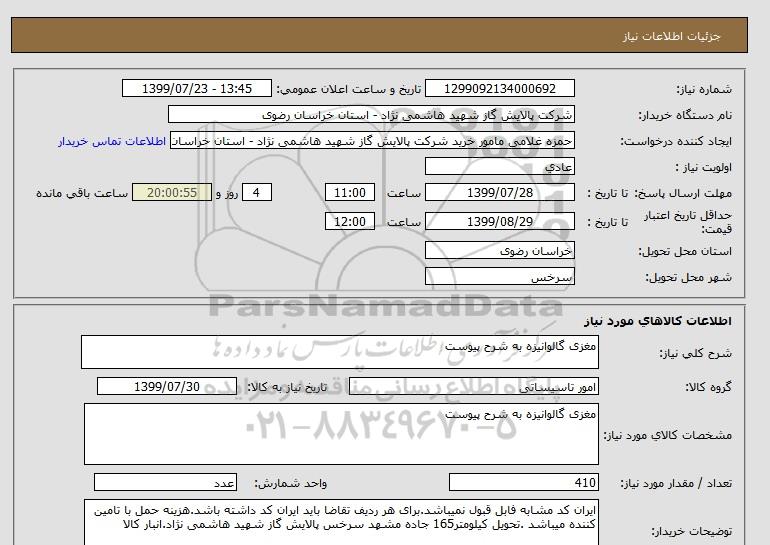Click label ایجاد کننده درخواست
770x545 pixels.
click(x=676, y=142)
